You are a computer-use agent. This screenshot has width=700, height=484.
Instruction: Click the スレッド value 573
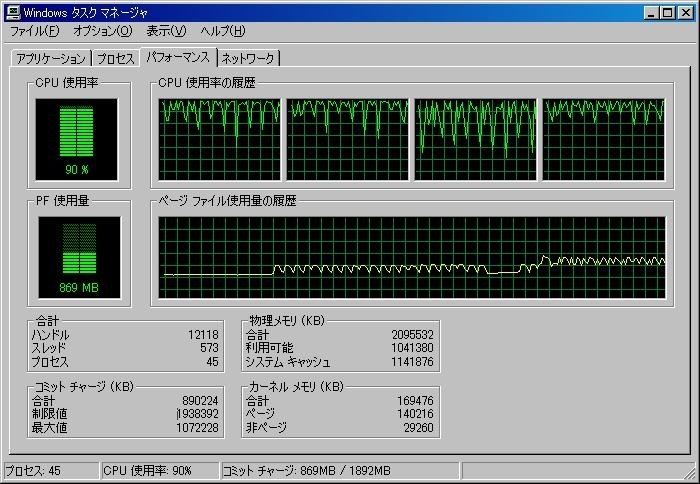(209, 347)
